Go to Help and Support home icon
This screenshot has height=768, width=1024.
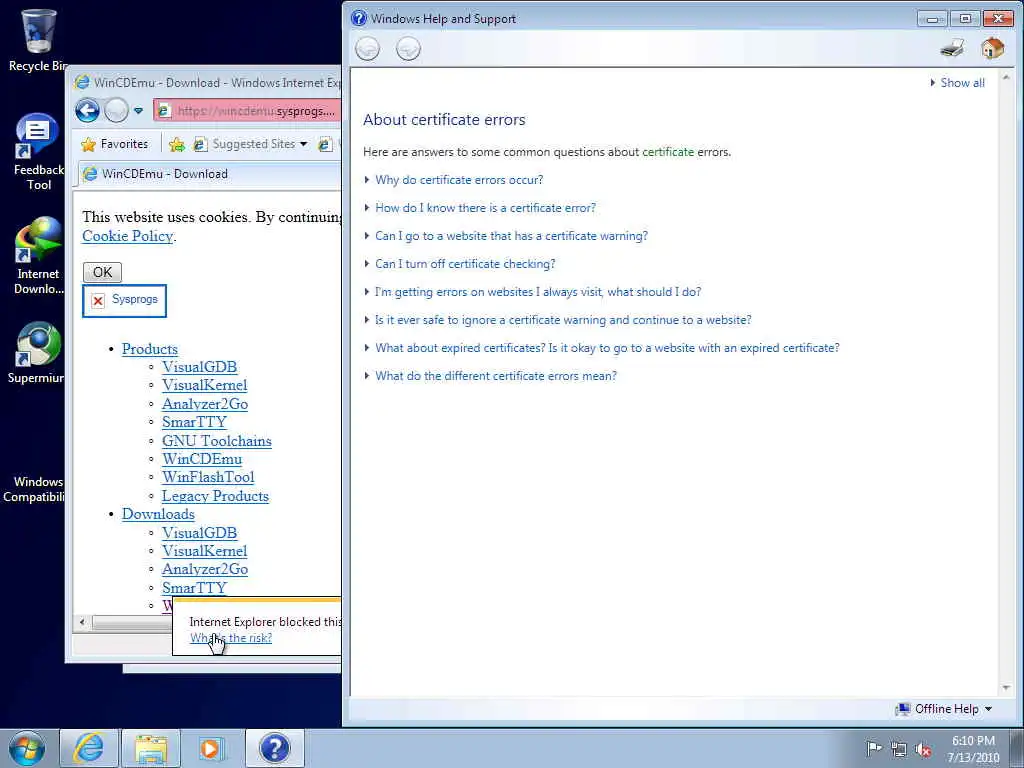click(992, 48)
